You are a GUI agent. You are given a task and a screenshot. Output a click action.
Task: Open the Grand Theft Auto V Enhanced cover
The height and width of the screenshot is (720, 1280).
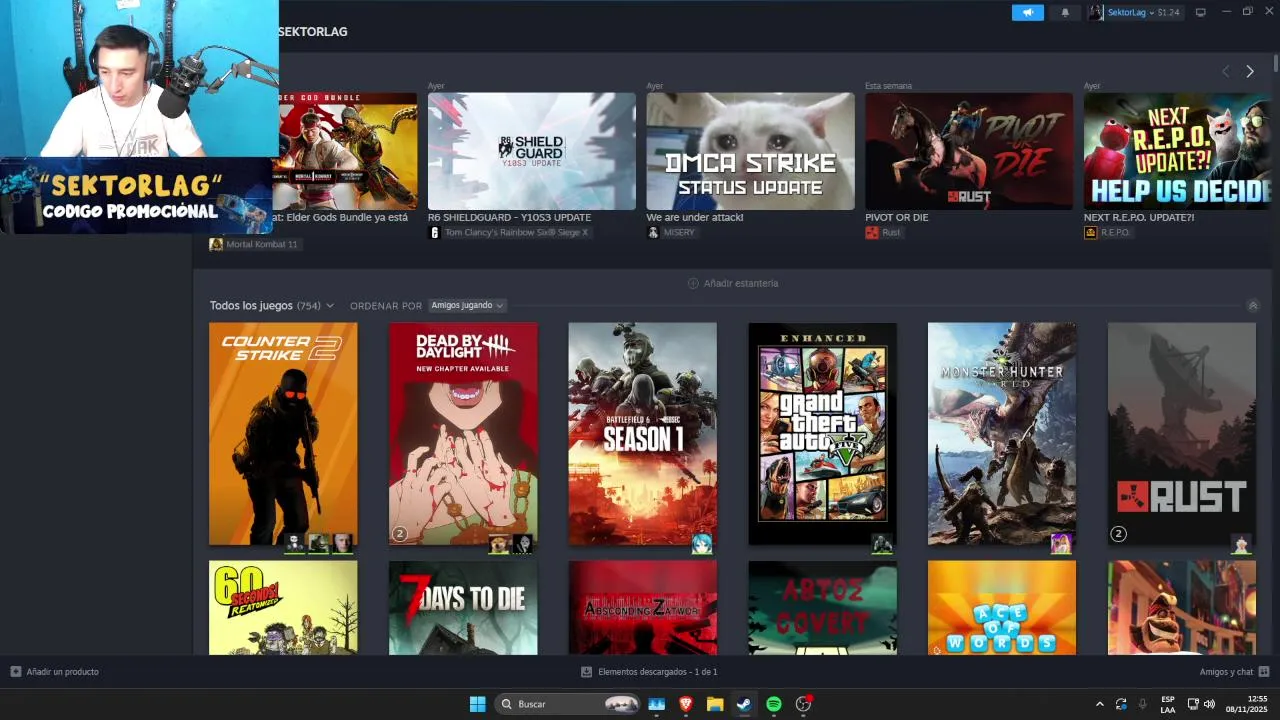822,434
